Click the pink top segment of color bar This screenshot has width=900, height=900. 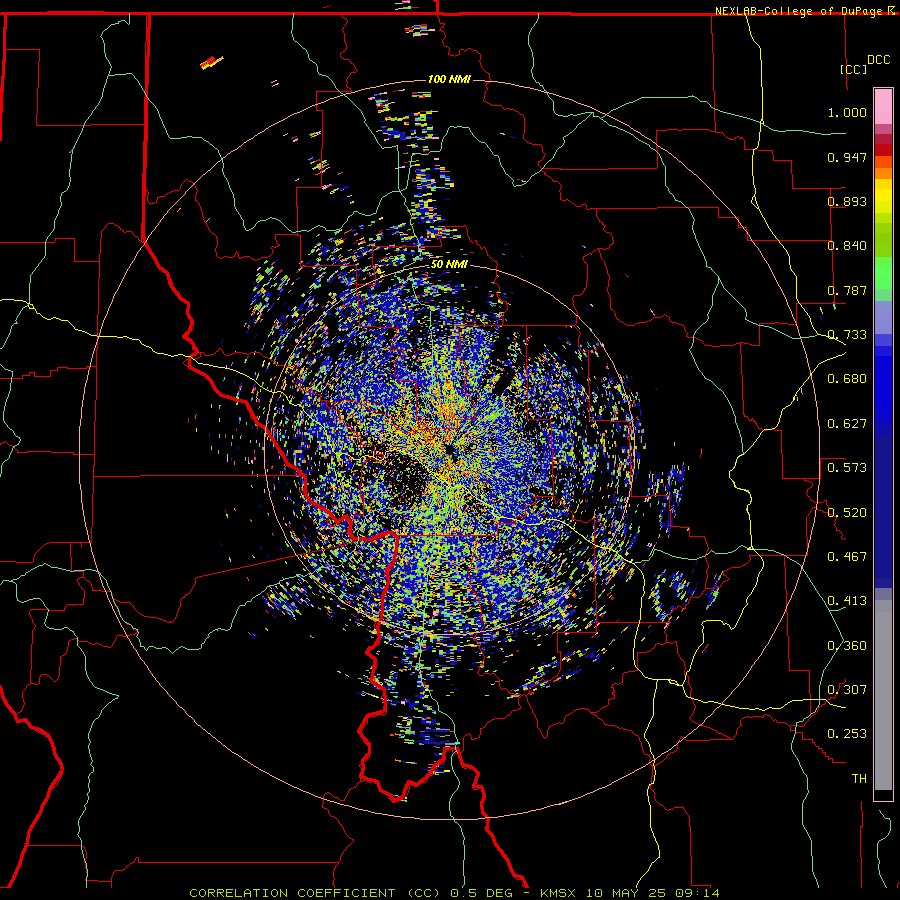click(x=883, y=107)
